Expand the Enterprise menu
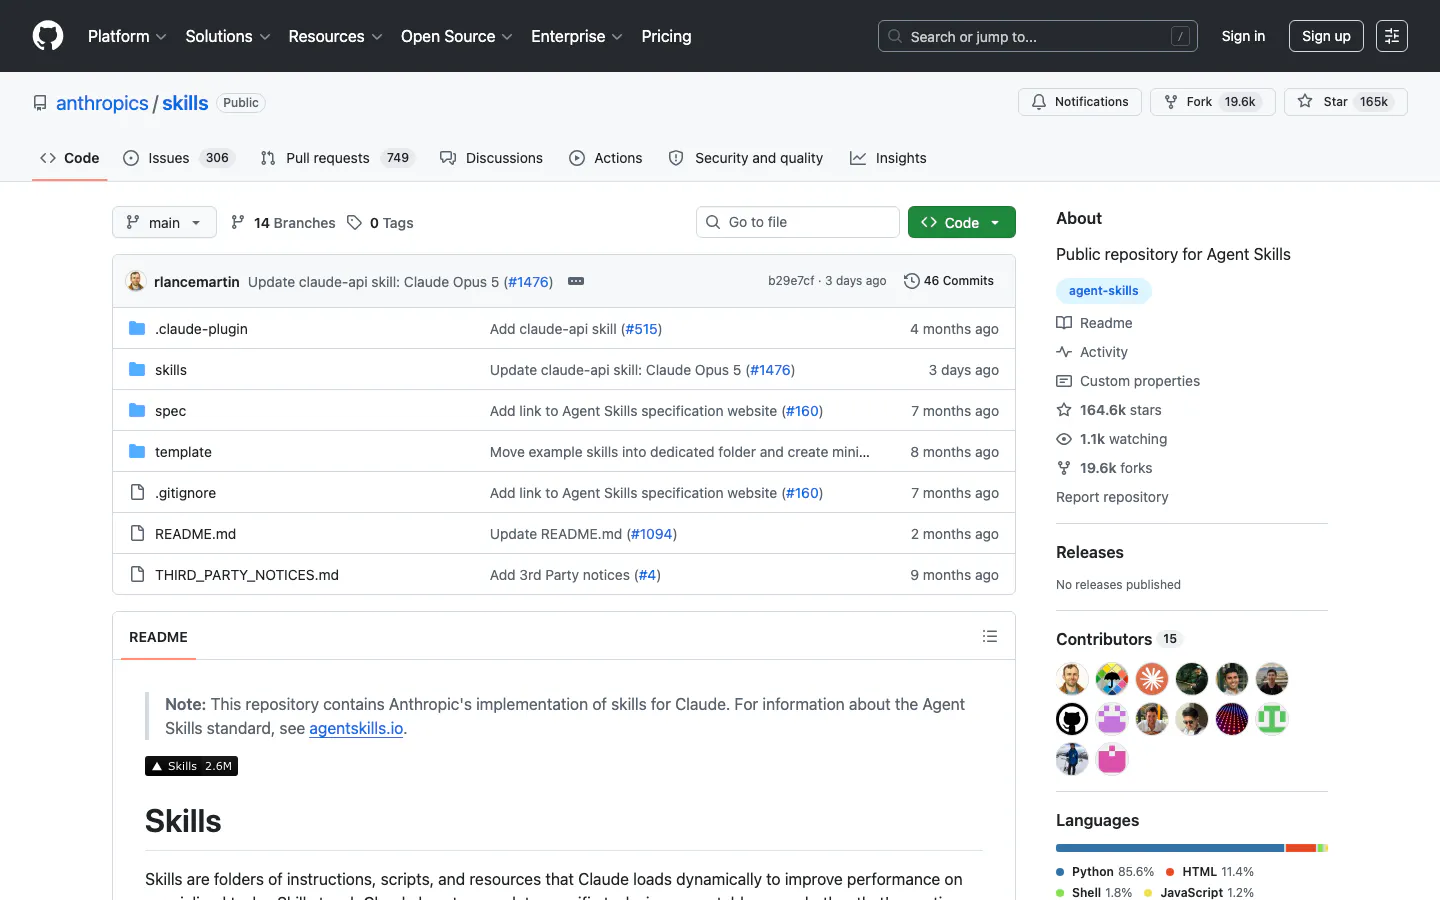 coord(577,36)
